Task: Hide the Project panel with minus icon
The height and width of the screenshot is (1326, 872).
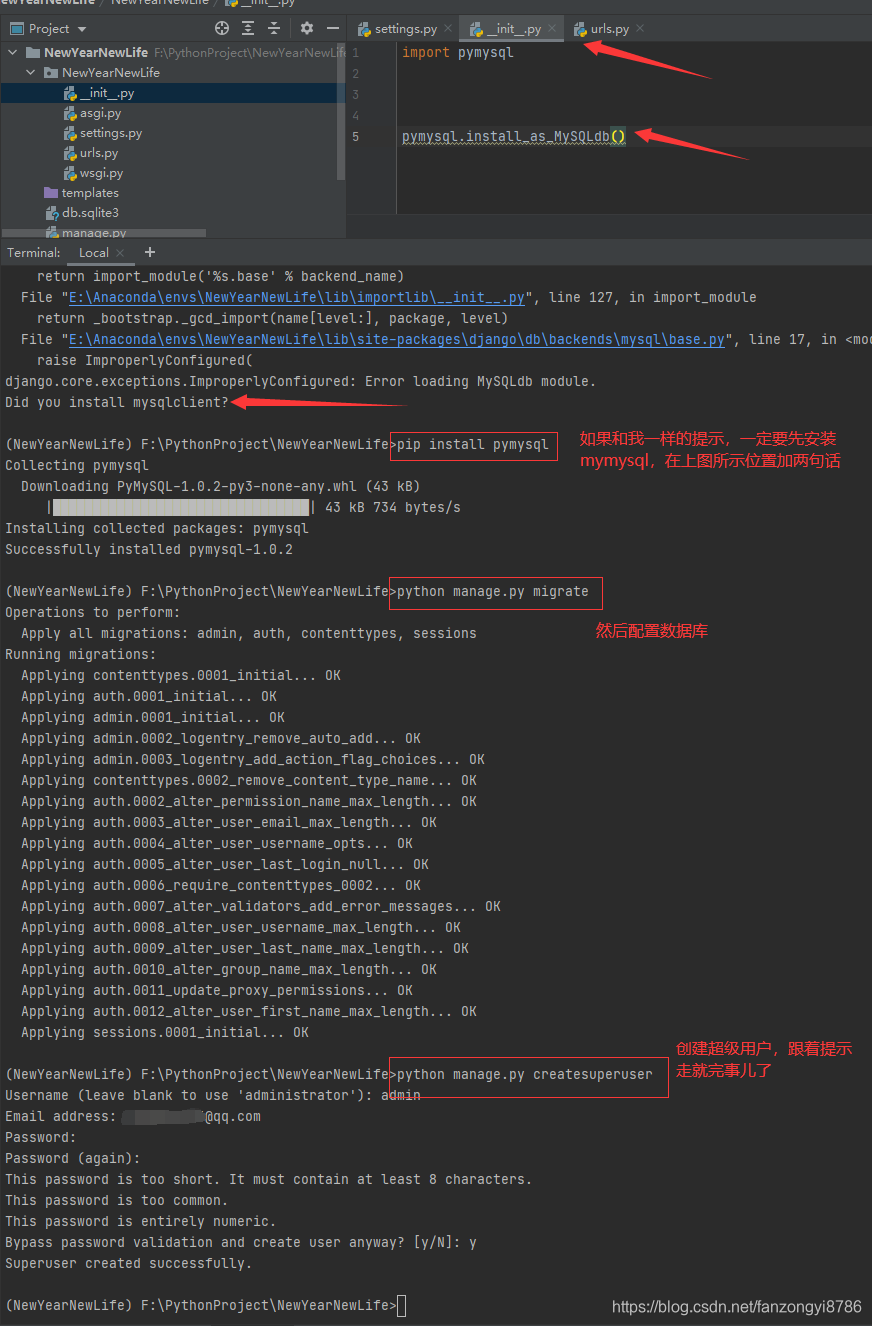Action: point(332,28)
